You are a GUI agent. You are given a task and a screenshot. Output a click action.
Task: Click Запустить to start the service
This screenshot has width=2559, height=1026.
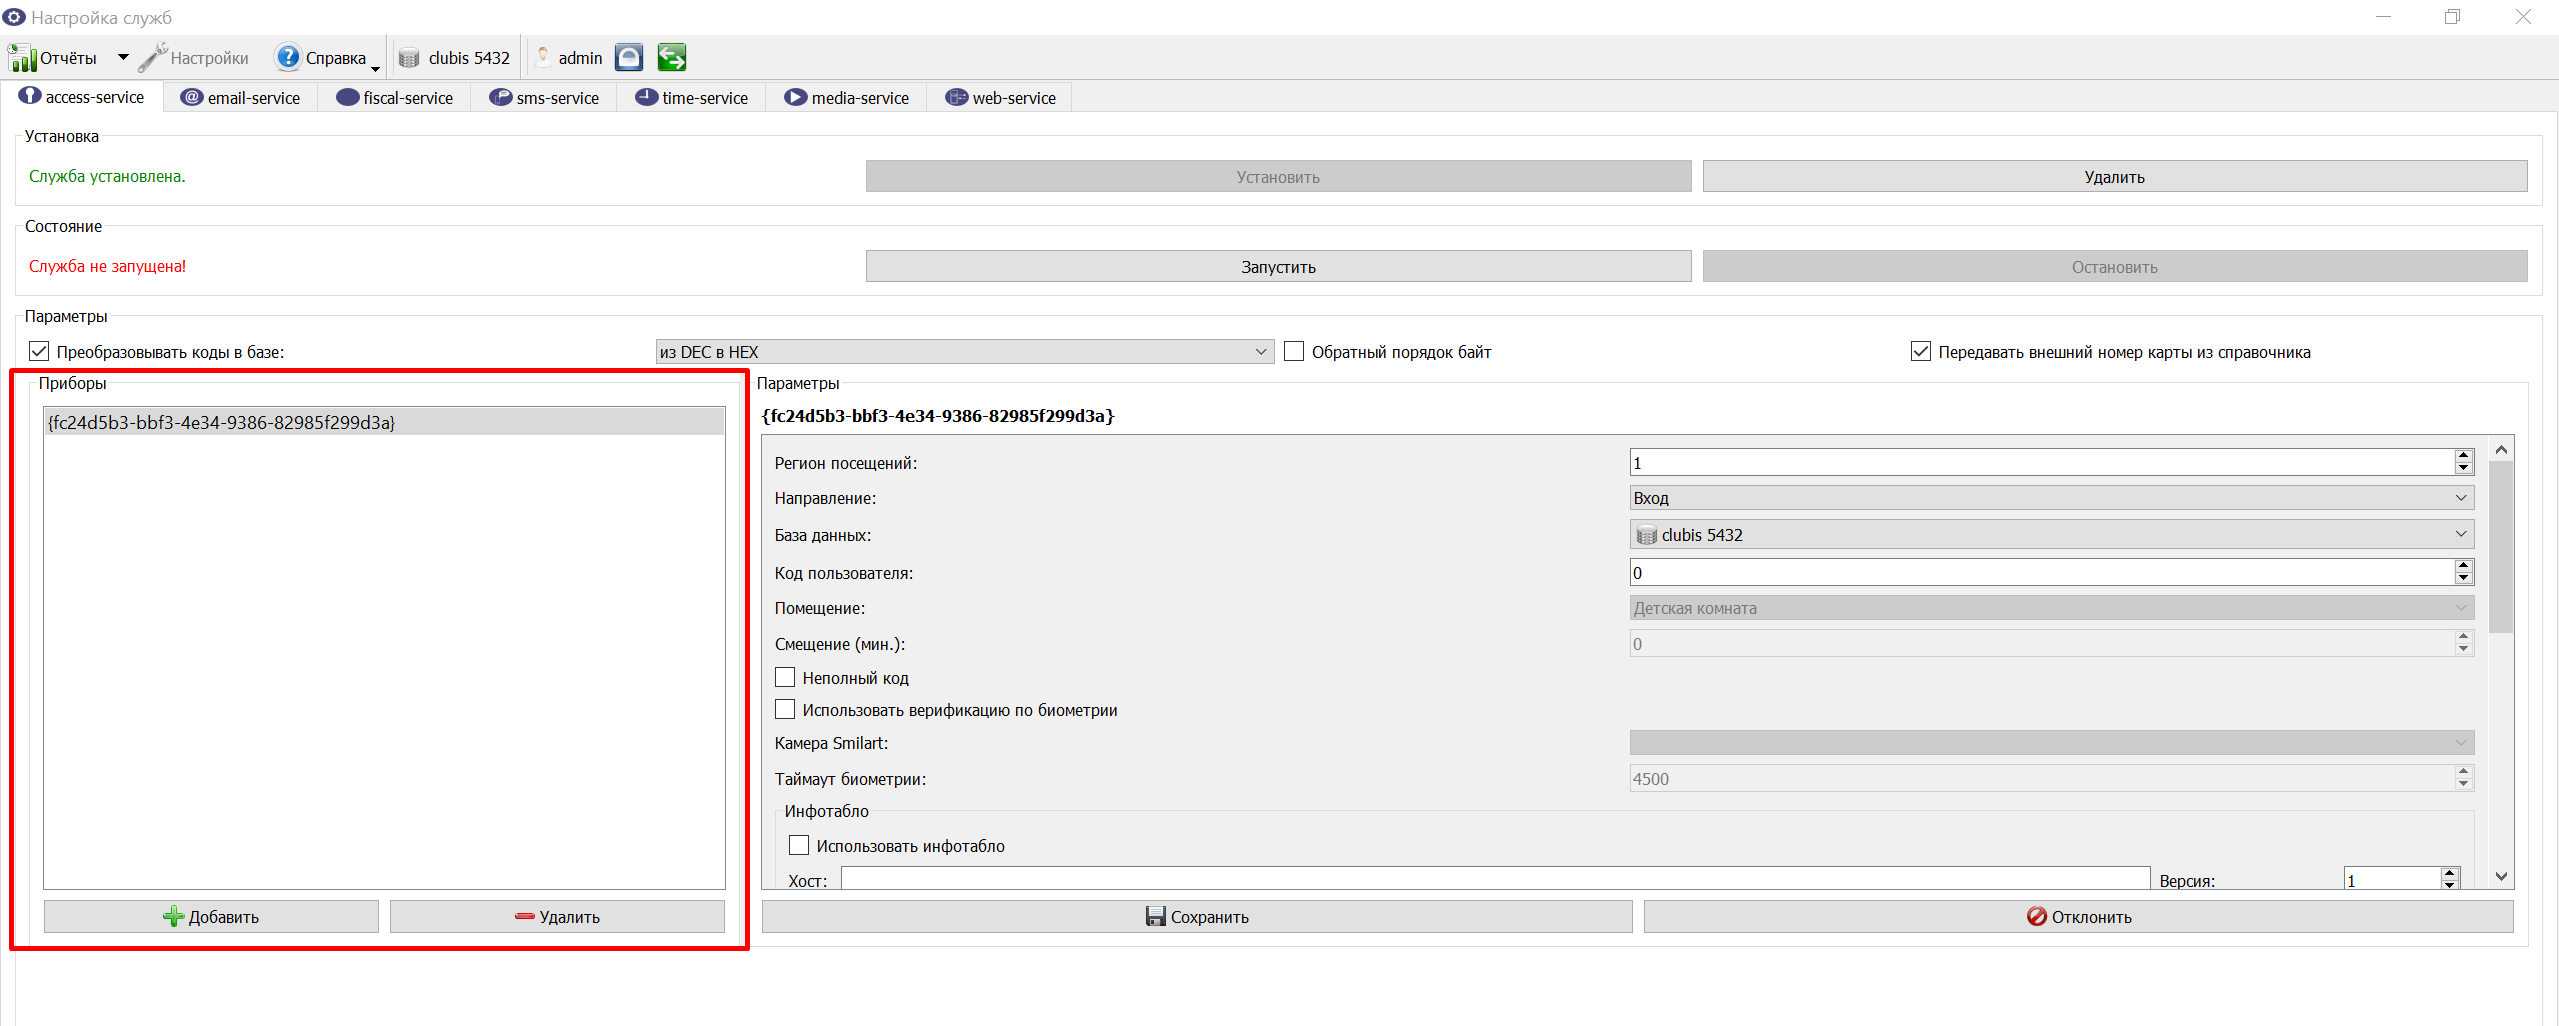tap(1278, 267)
